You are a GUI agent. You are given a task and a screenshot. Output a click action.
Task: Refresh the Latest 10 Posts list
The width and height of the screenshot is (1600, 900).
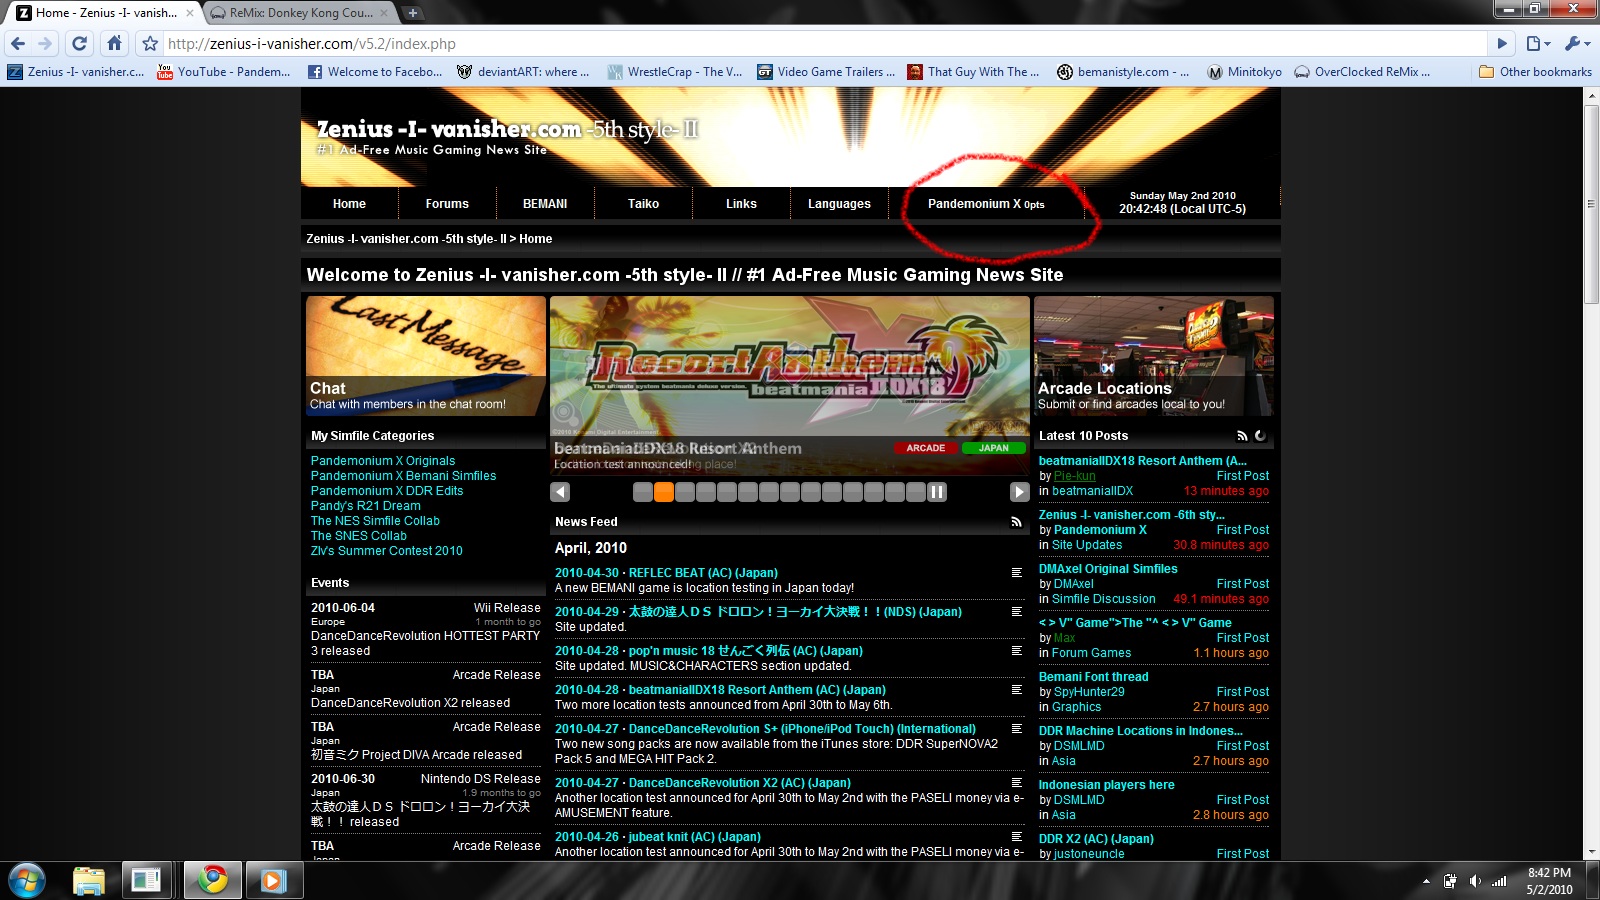(1260, 436)
